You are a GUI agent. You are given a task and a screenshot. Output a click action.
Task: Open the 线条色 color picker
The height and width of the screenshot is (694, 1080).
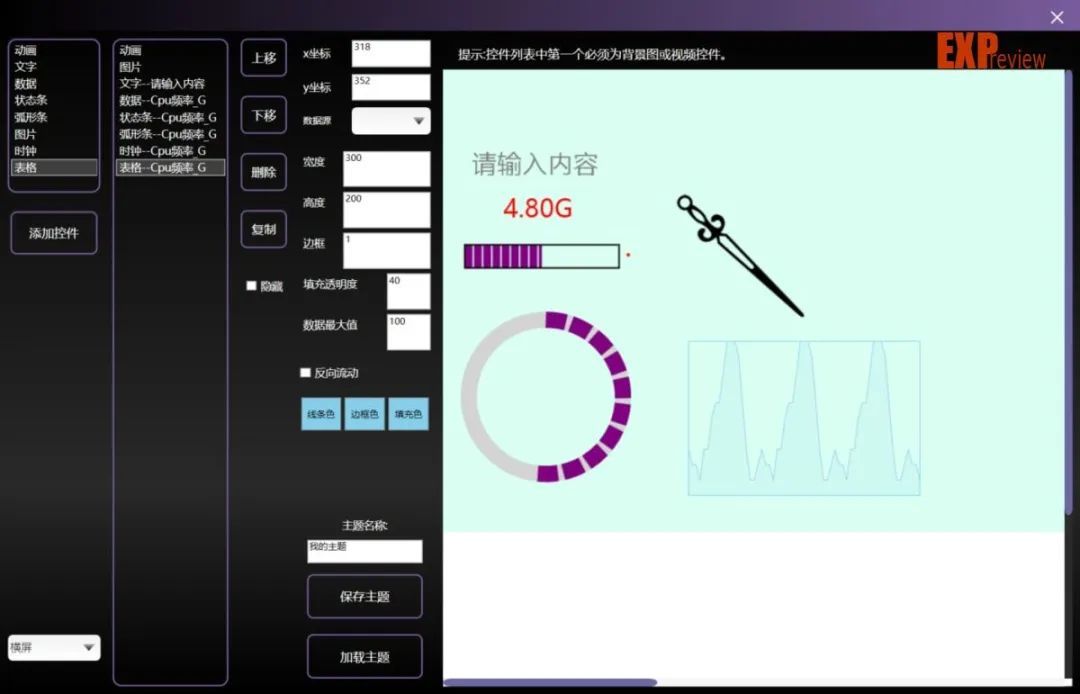[321, 414]
